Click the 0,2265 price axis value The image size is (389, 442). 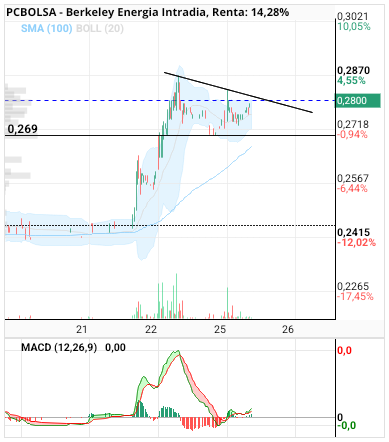pyautogui.click(x=353, y=286)
